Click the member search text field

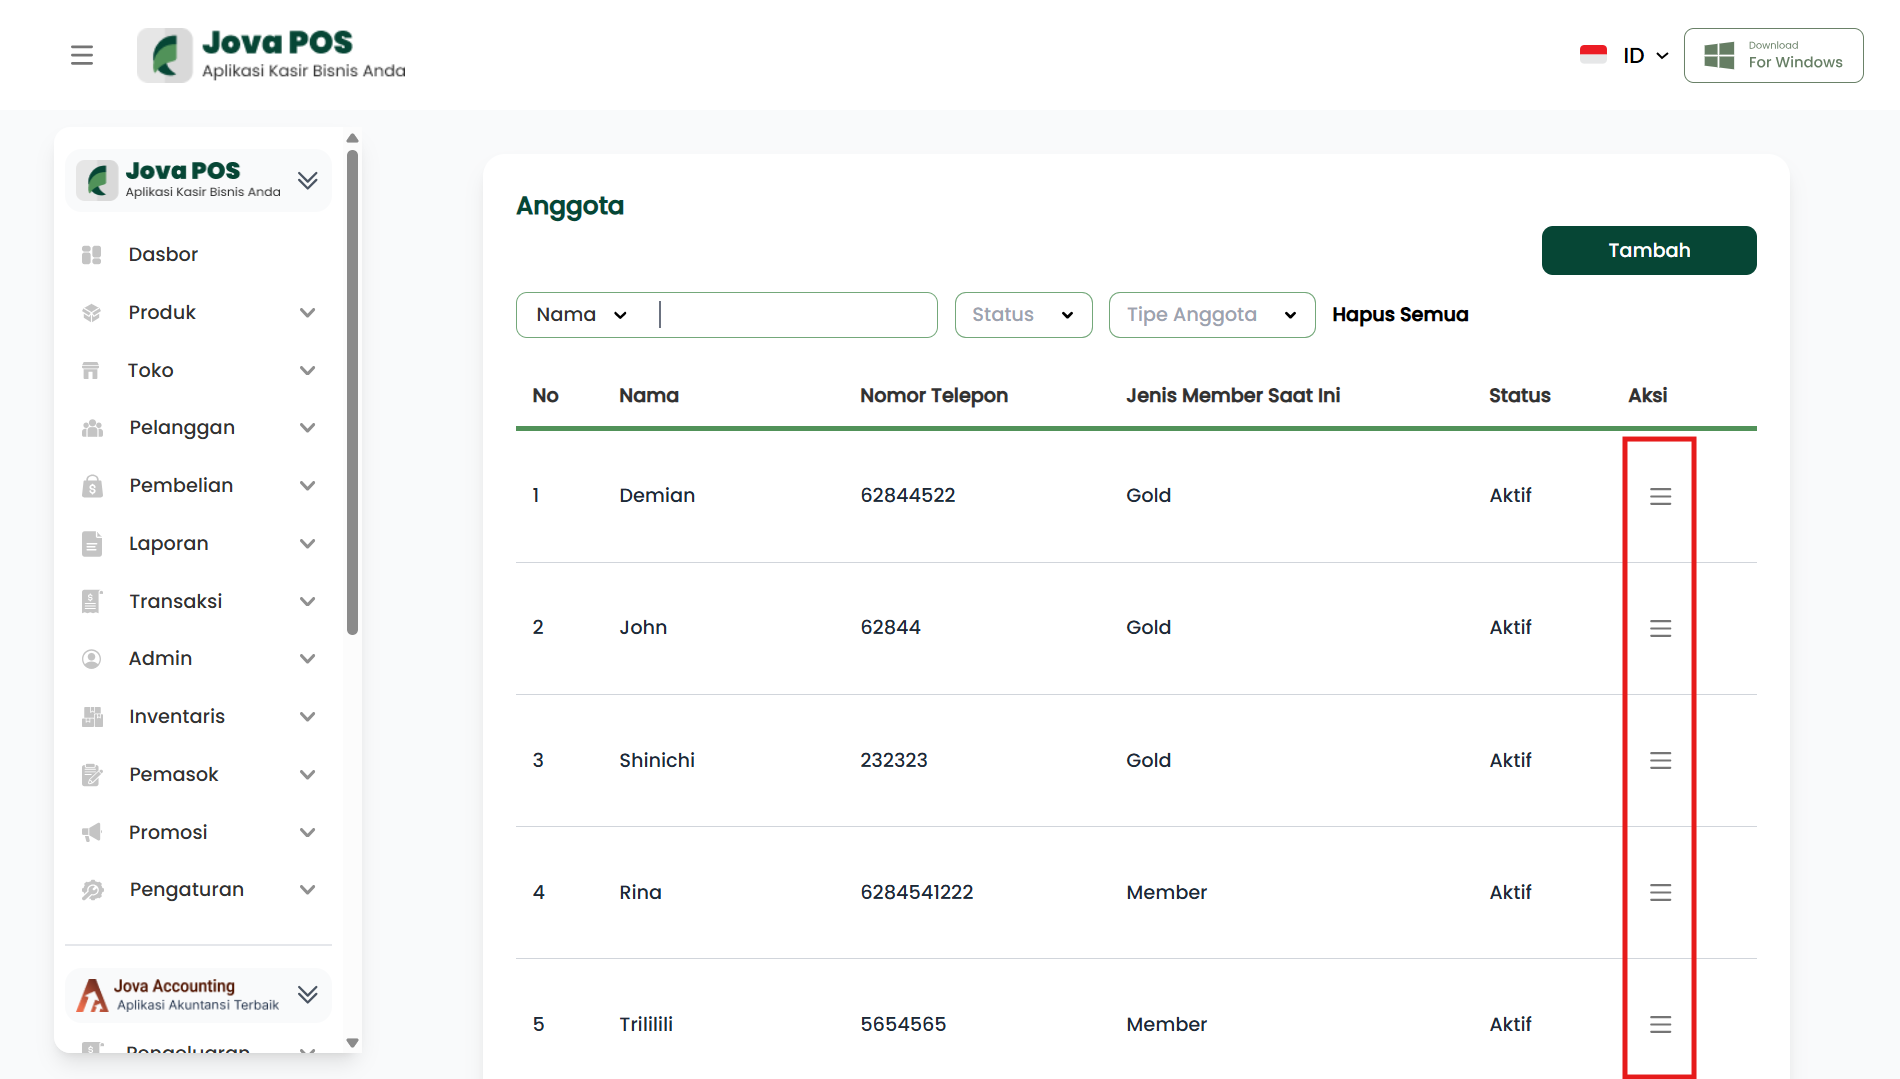795,315
